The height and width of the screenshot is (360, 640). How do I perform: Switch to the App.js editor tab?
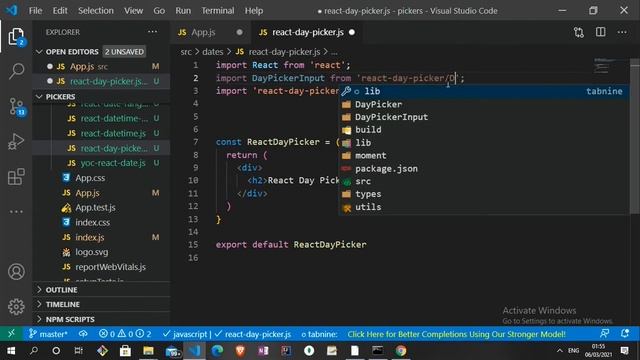(x=203, y=32)
